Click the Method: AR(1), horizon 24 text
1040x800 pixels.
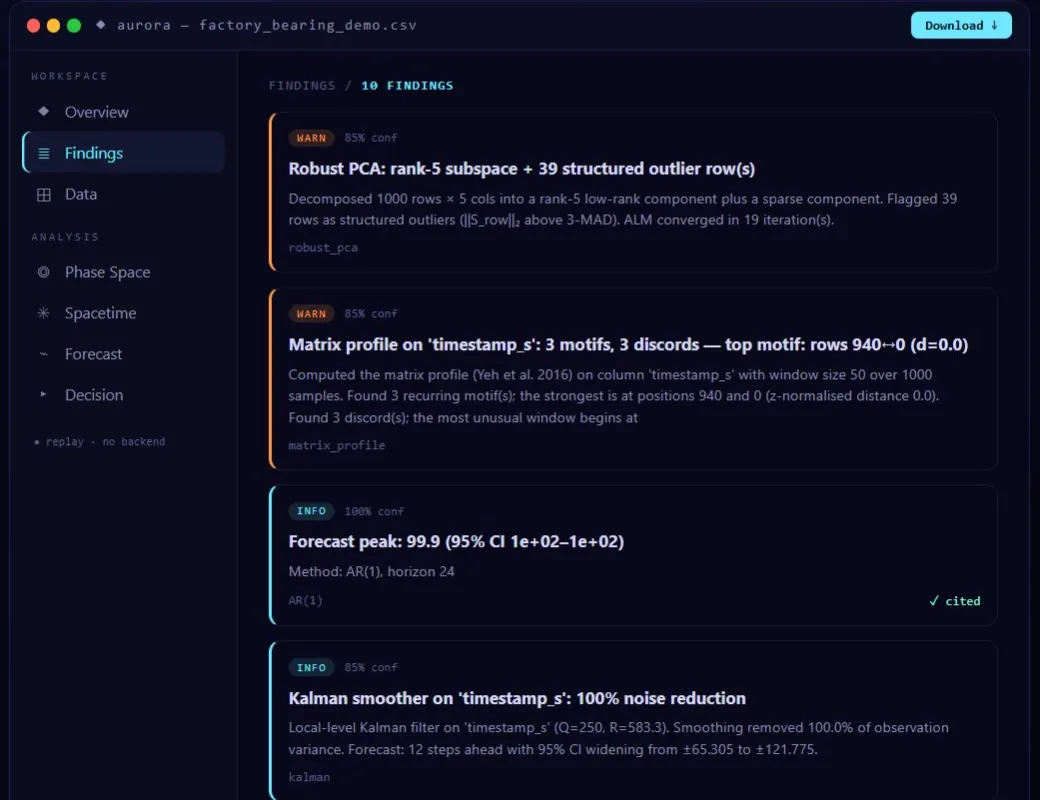coord(371,571)
